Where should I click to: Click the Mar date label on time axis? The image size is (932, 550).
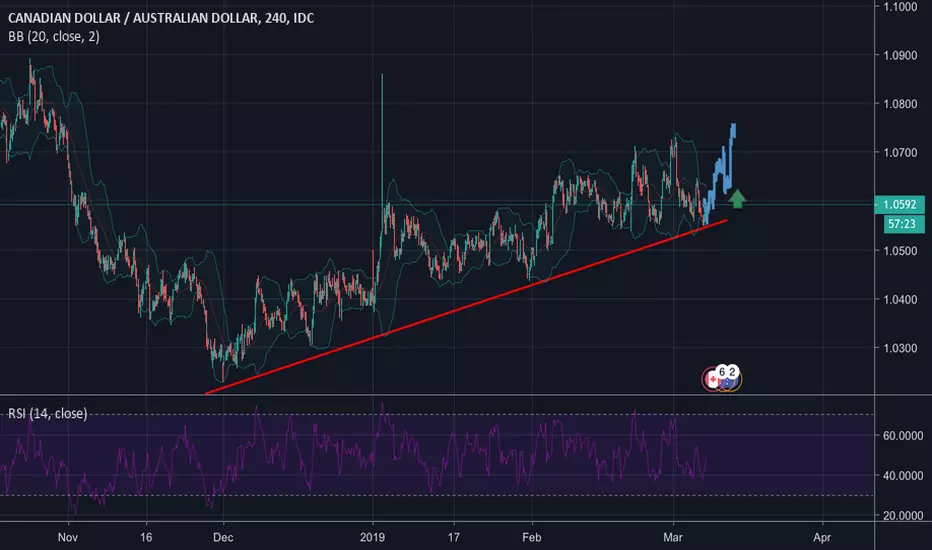coord(672,538)
